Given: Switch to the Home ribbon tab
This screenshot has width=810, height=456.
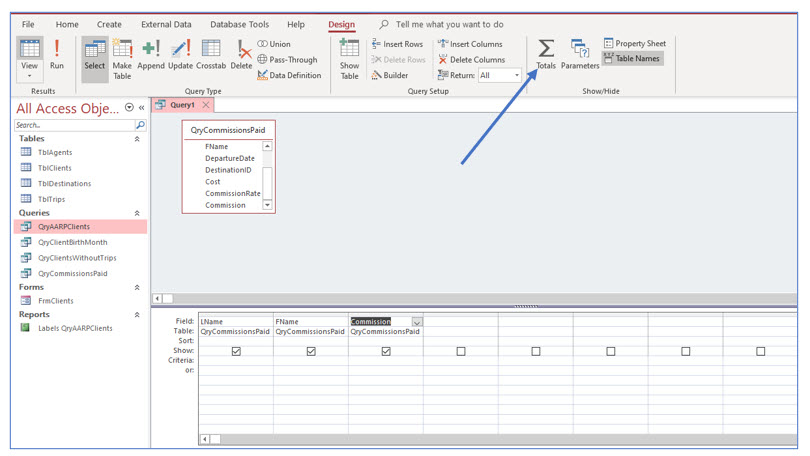Looking at the screenshot, I should (x=67, y=24).
